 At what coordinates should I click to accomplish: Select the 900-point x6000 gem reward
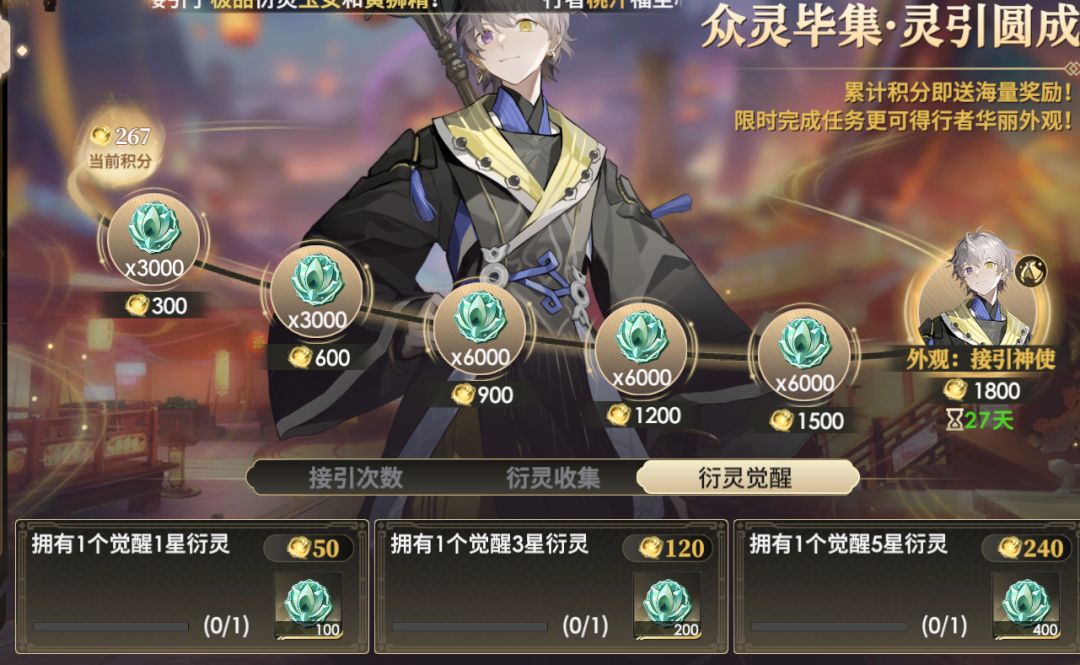[479, 328]
